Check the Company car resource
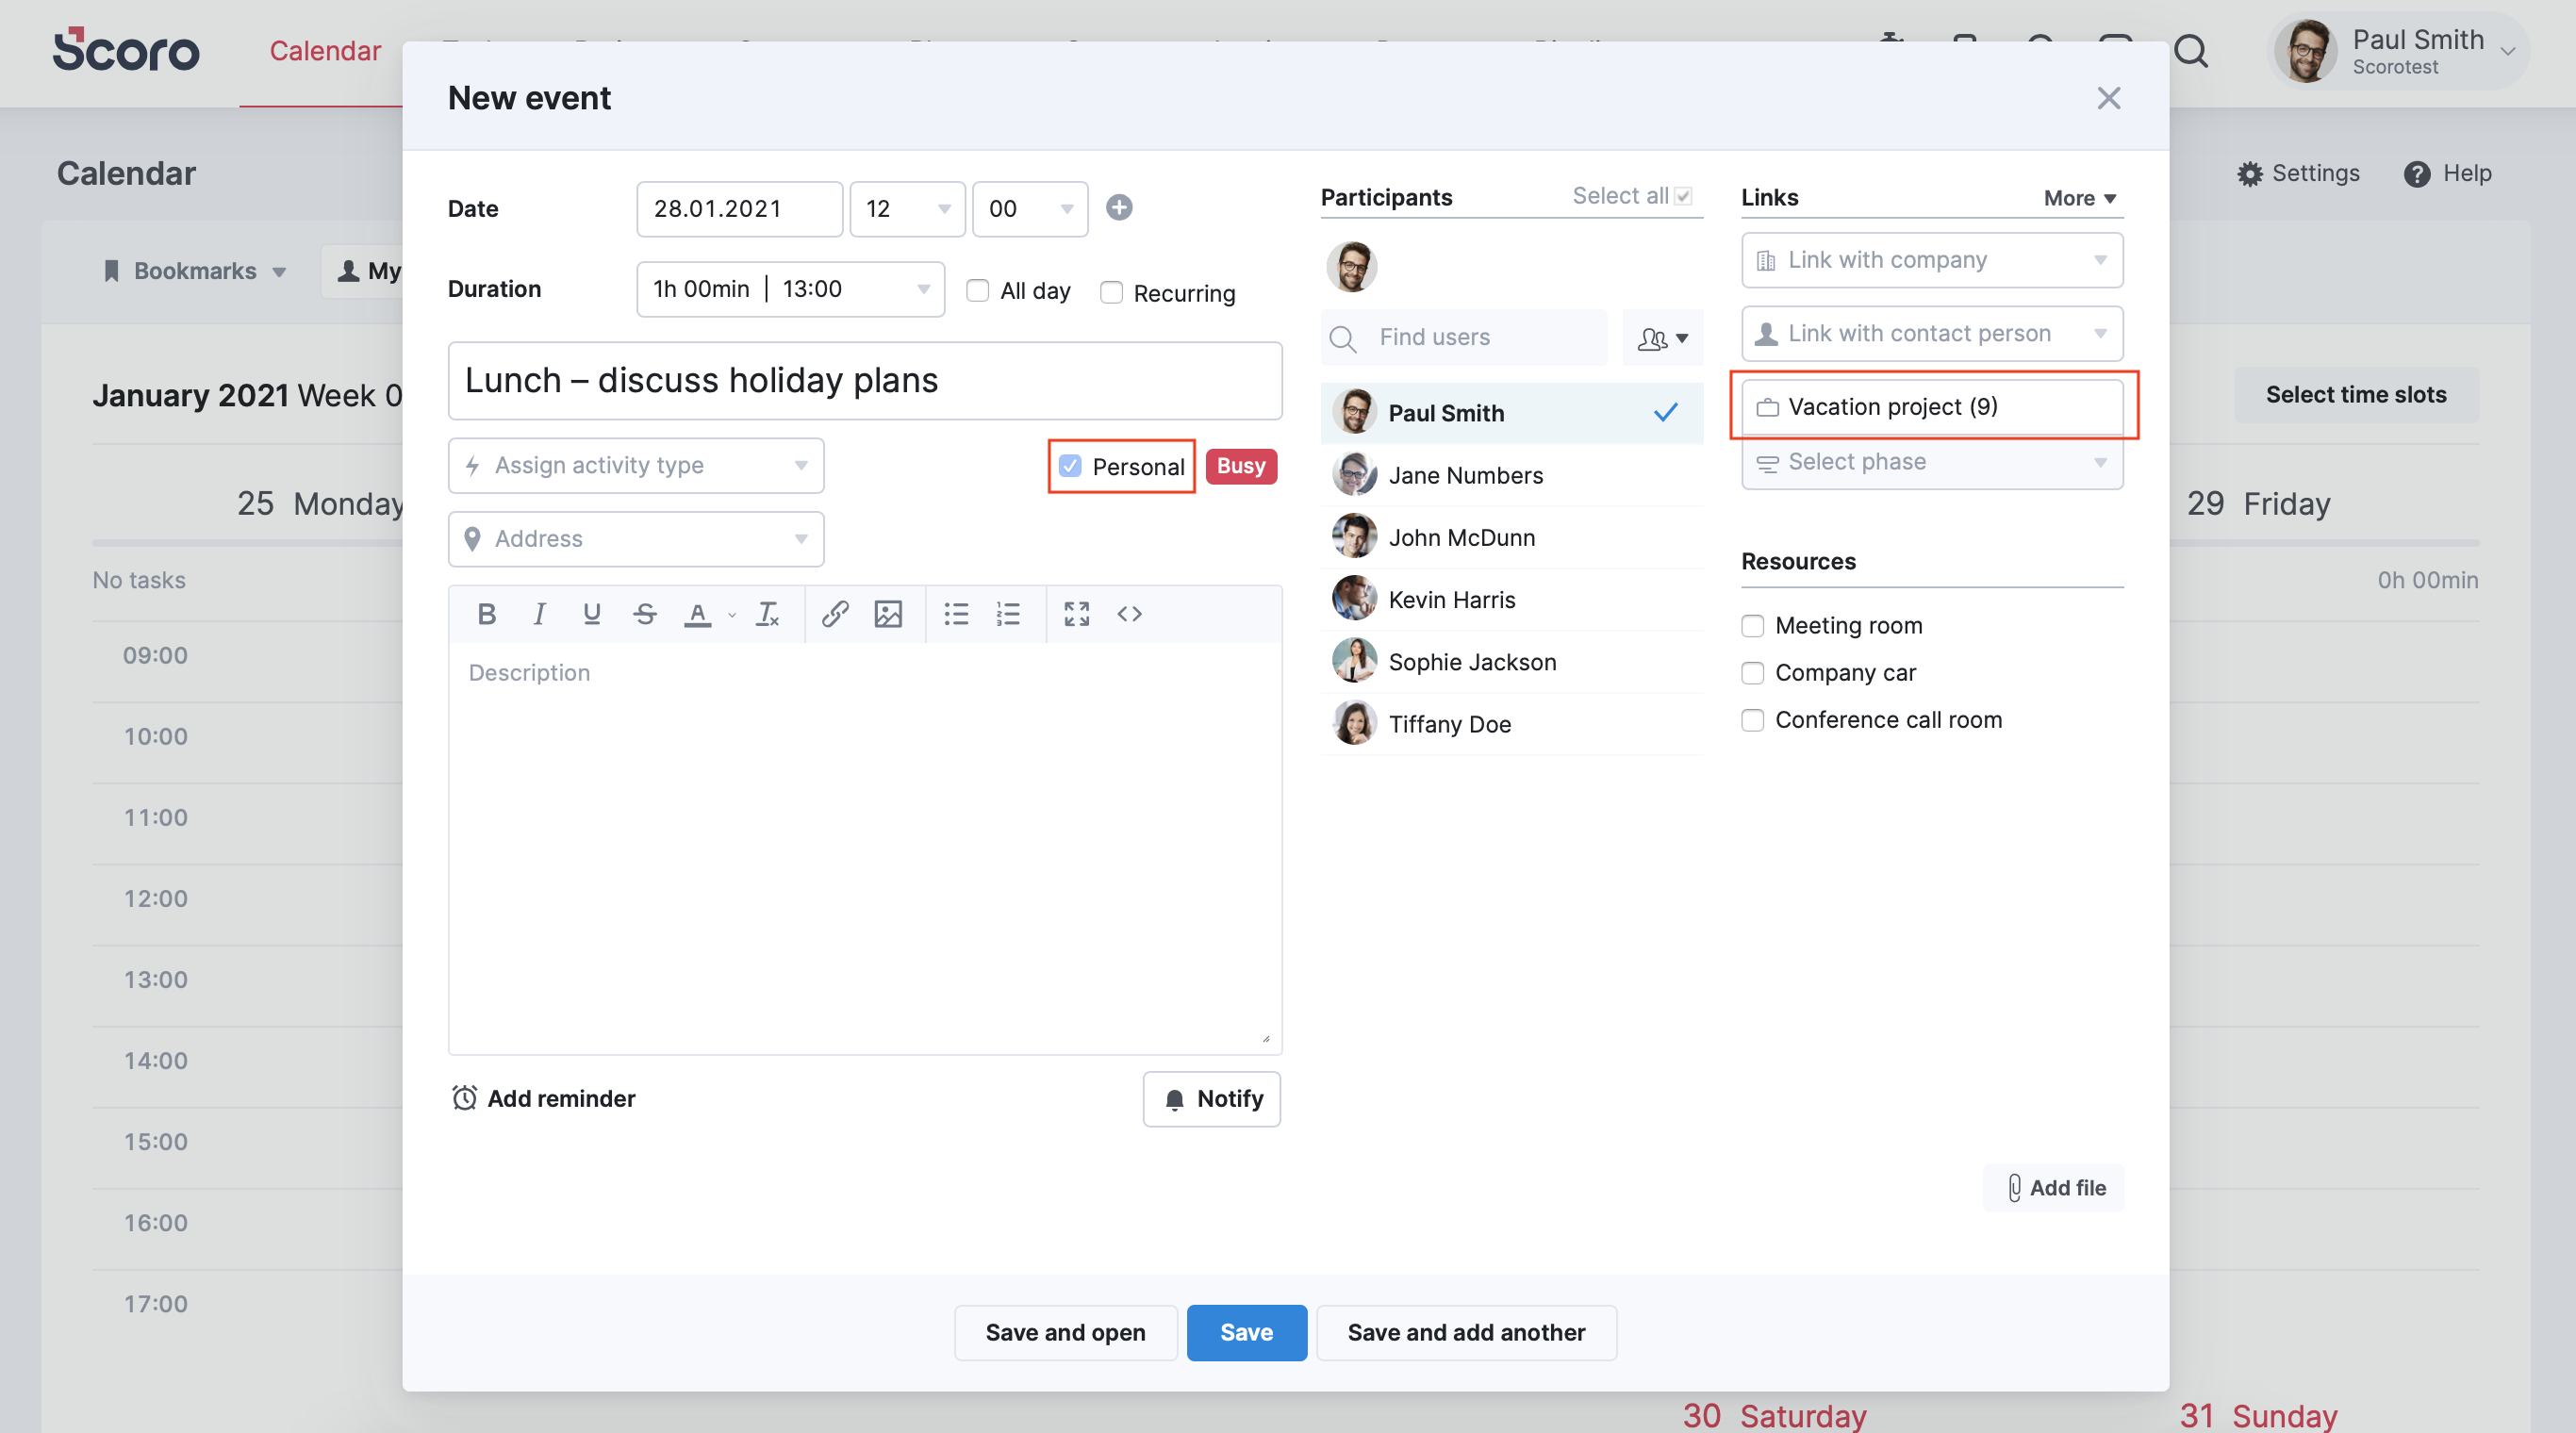 (1753, 673)
